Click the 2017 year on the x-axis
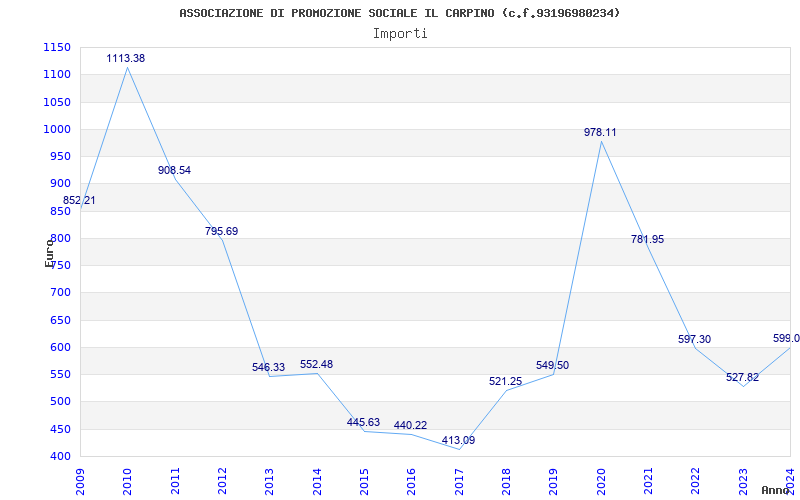 458,479
